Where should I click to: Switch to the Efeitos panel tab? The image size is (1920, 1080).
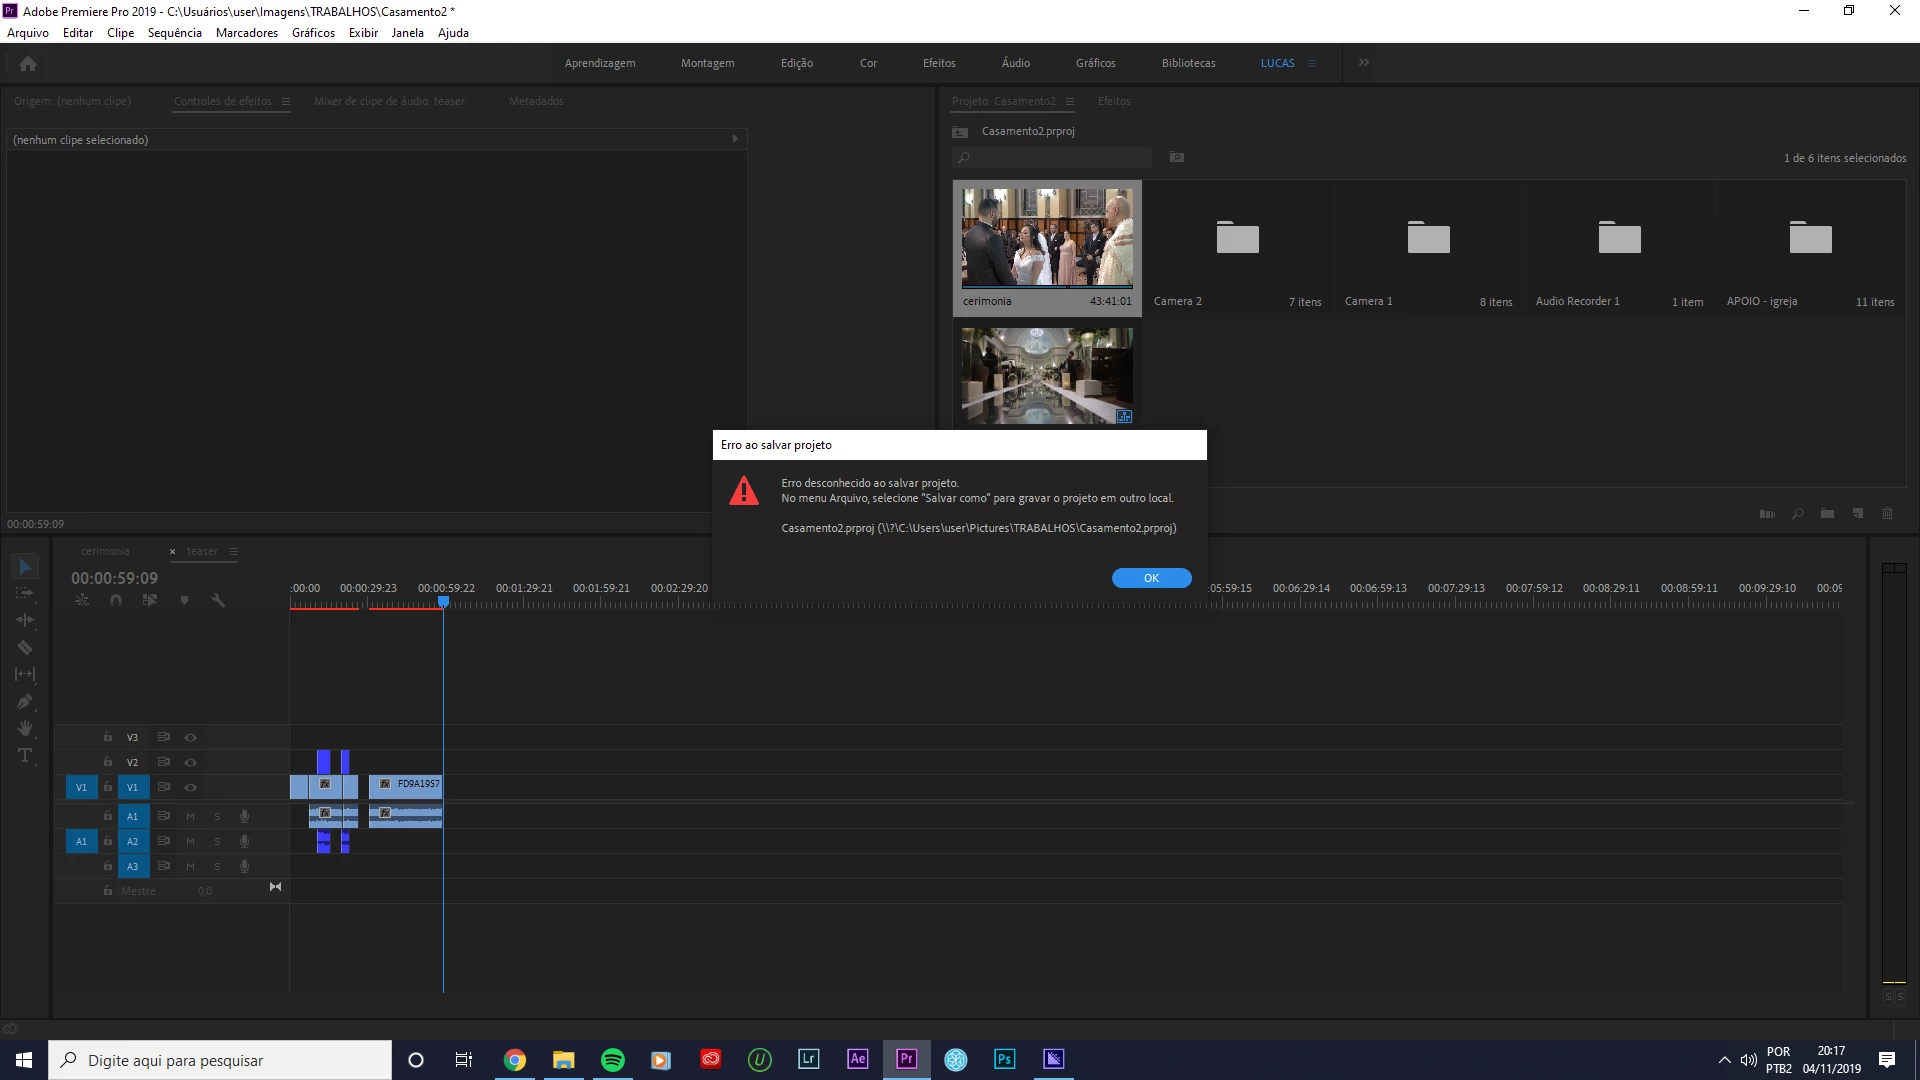click(x=1113, y=101)
